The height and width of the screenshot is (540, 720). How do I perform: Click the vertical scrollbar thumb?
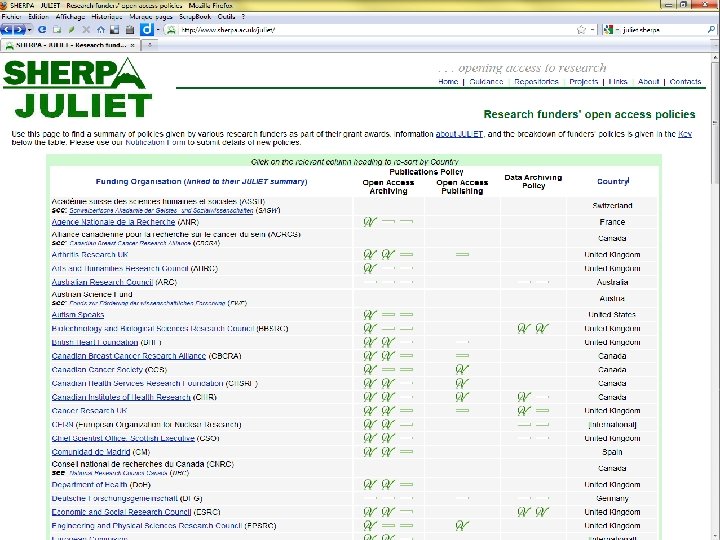click(x=715, y=124)
